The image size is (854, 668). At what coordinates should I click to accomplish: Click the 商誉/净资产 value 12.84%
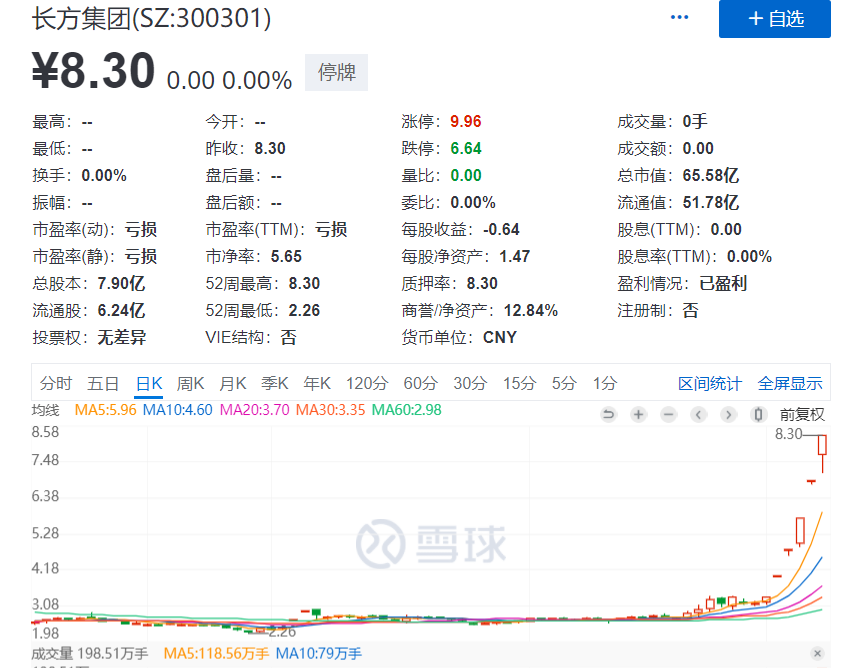point(530,311)
